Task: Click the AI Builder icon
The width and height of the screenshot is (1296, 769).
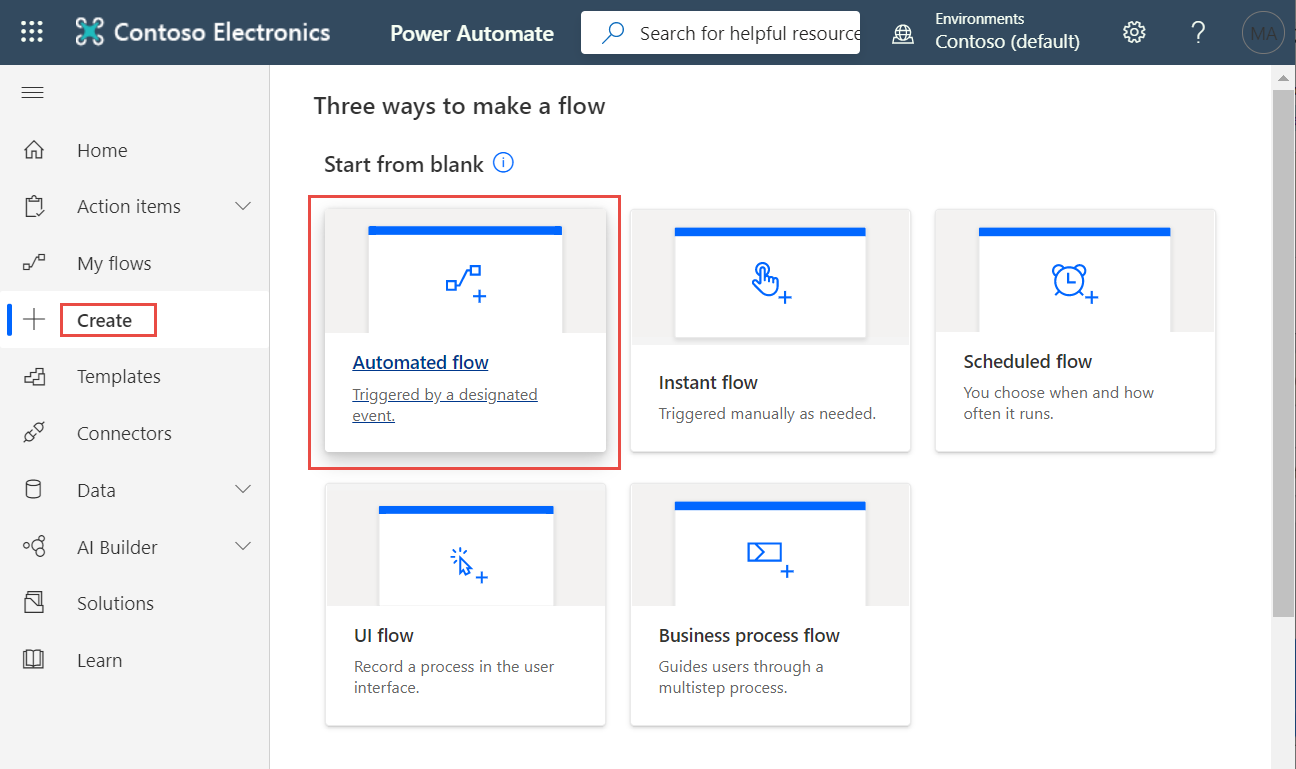Action: pyautogui.click(x=34, y=547)
